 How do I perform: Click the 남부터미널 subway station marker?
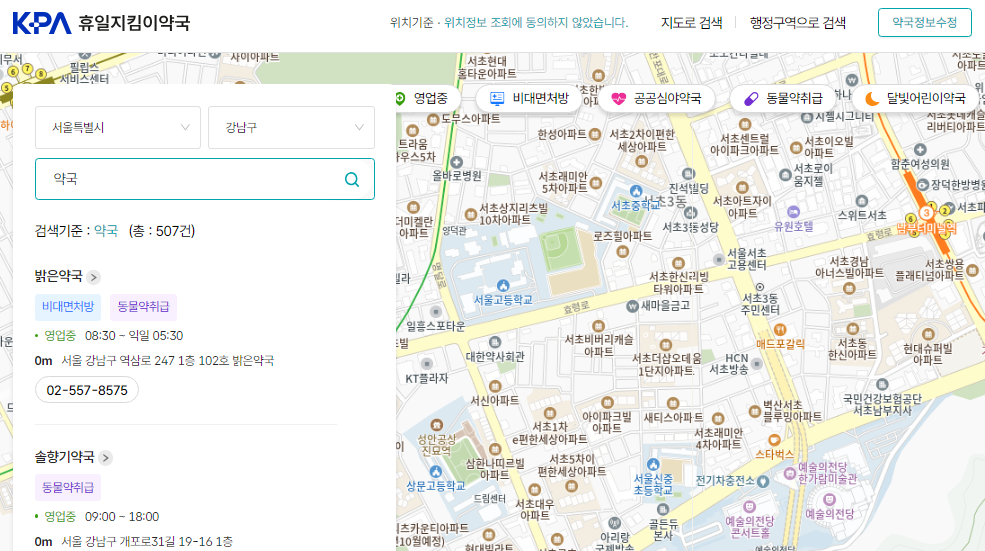(x=926, y=213)
